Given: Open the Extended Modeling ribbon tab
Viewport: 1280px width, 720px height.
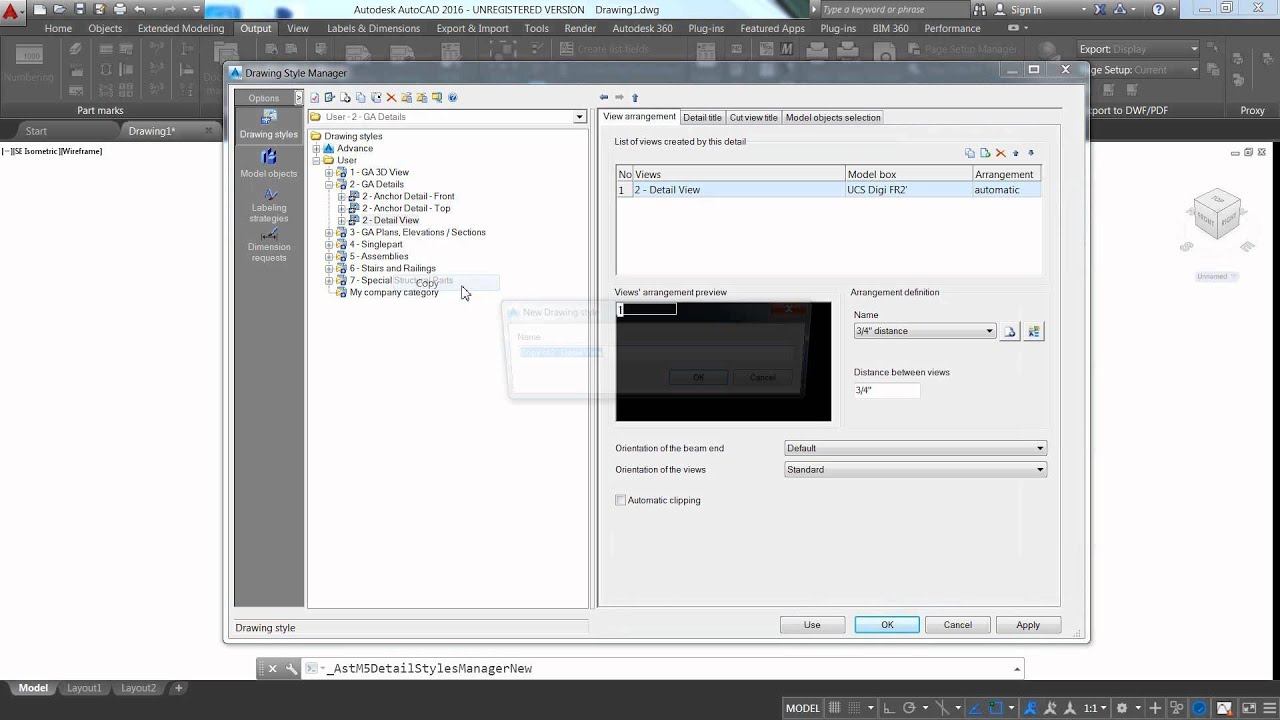Looking at the screenshot, I should [181, 28].
